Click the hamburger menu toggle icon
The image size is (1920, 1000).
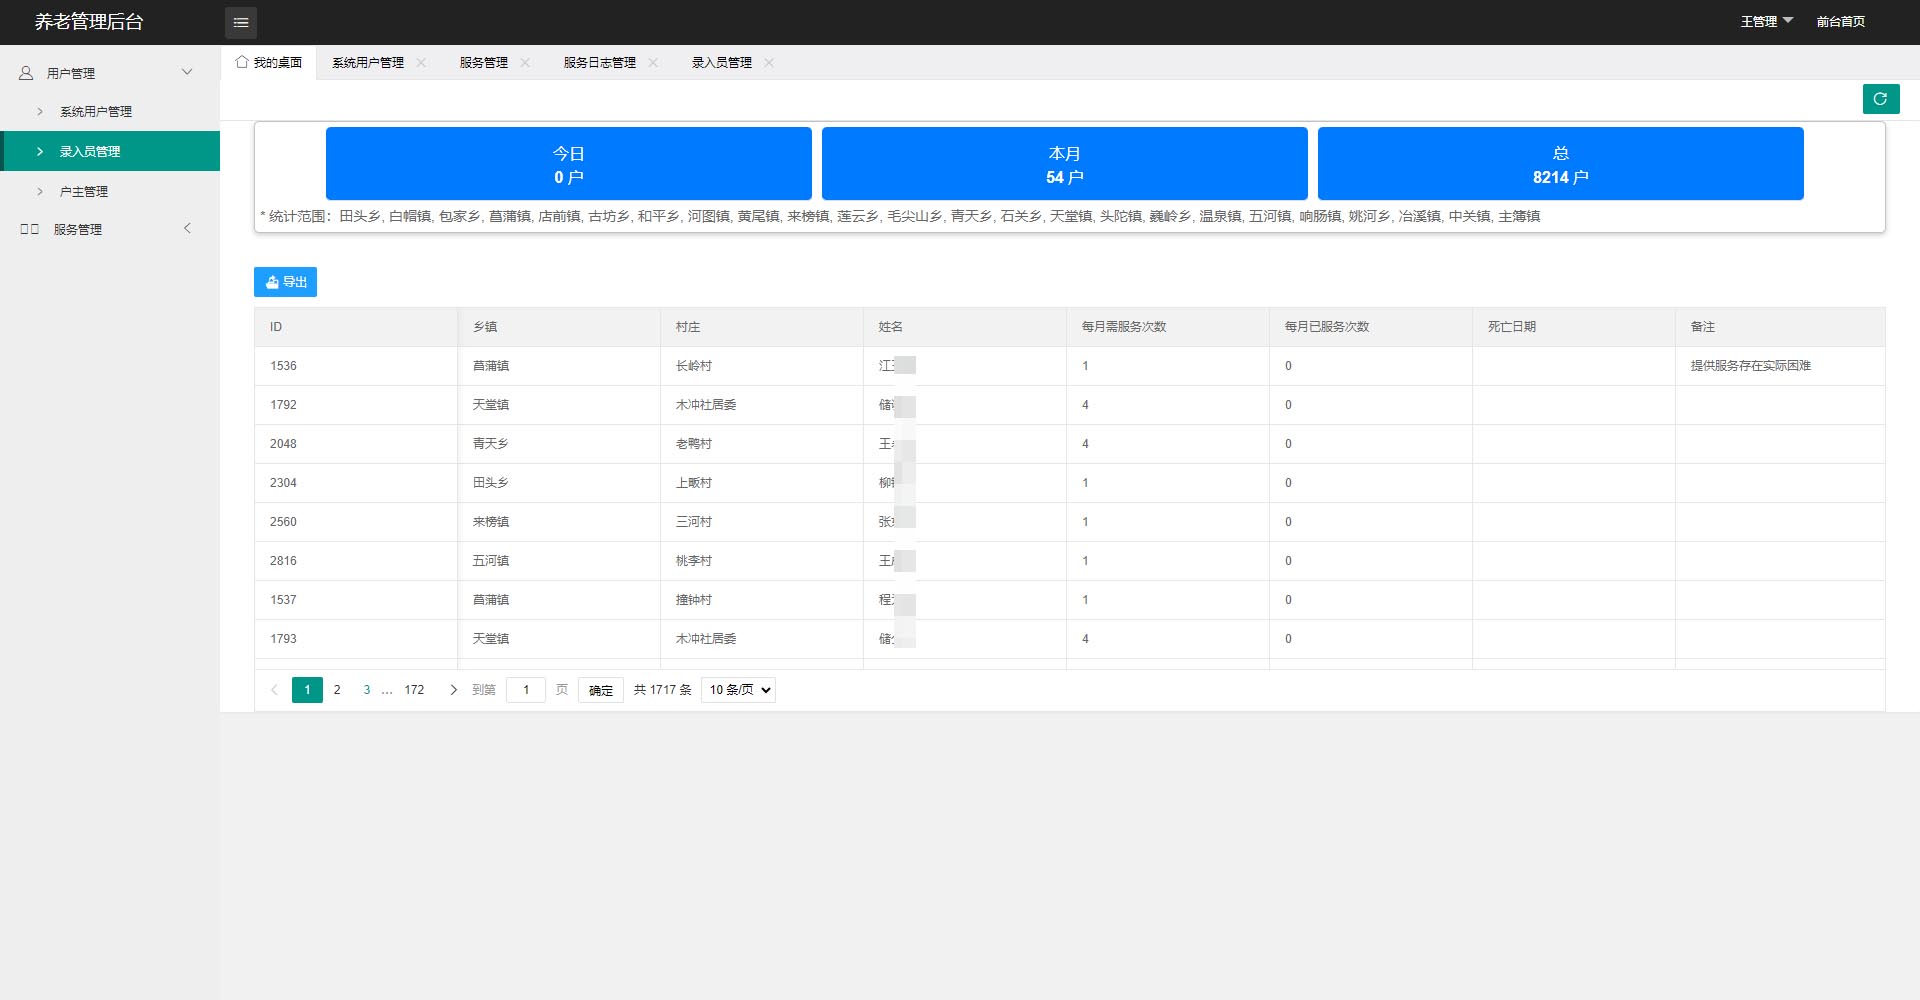click(241, 22)
